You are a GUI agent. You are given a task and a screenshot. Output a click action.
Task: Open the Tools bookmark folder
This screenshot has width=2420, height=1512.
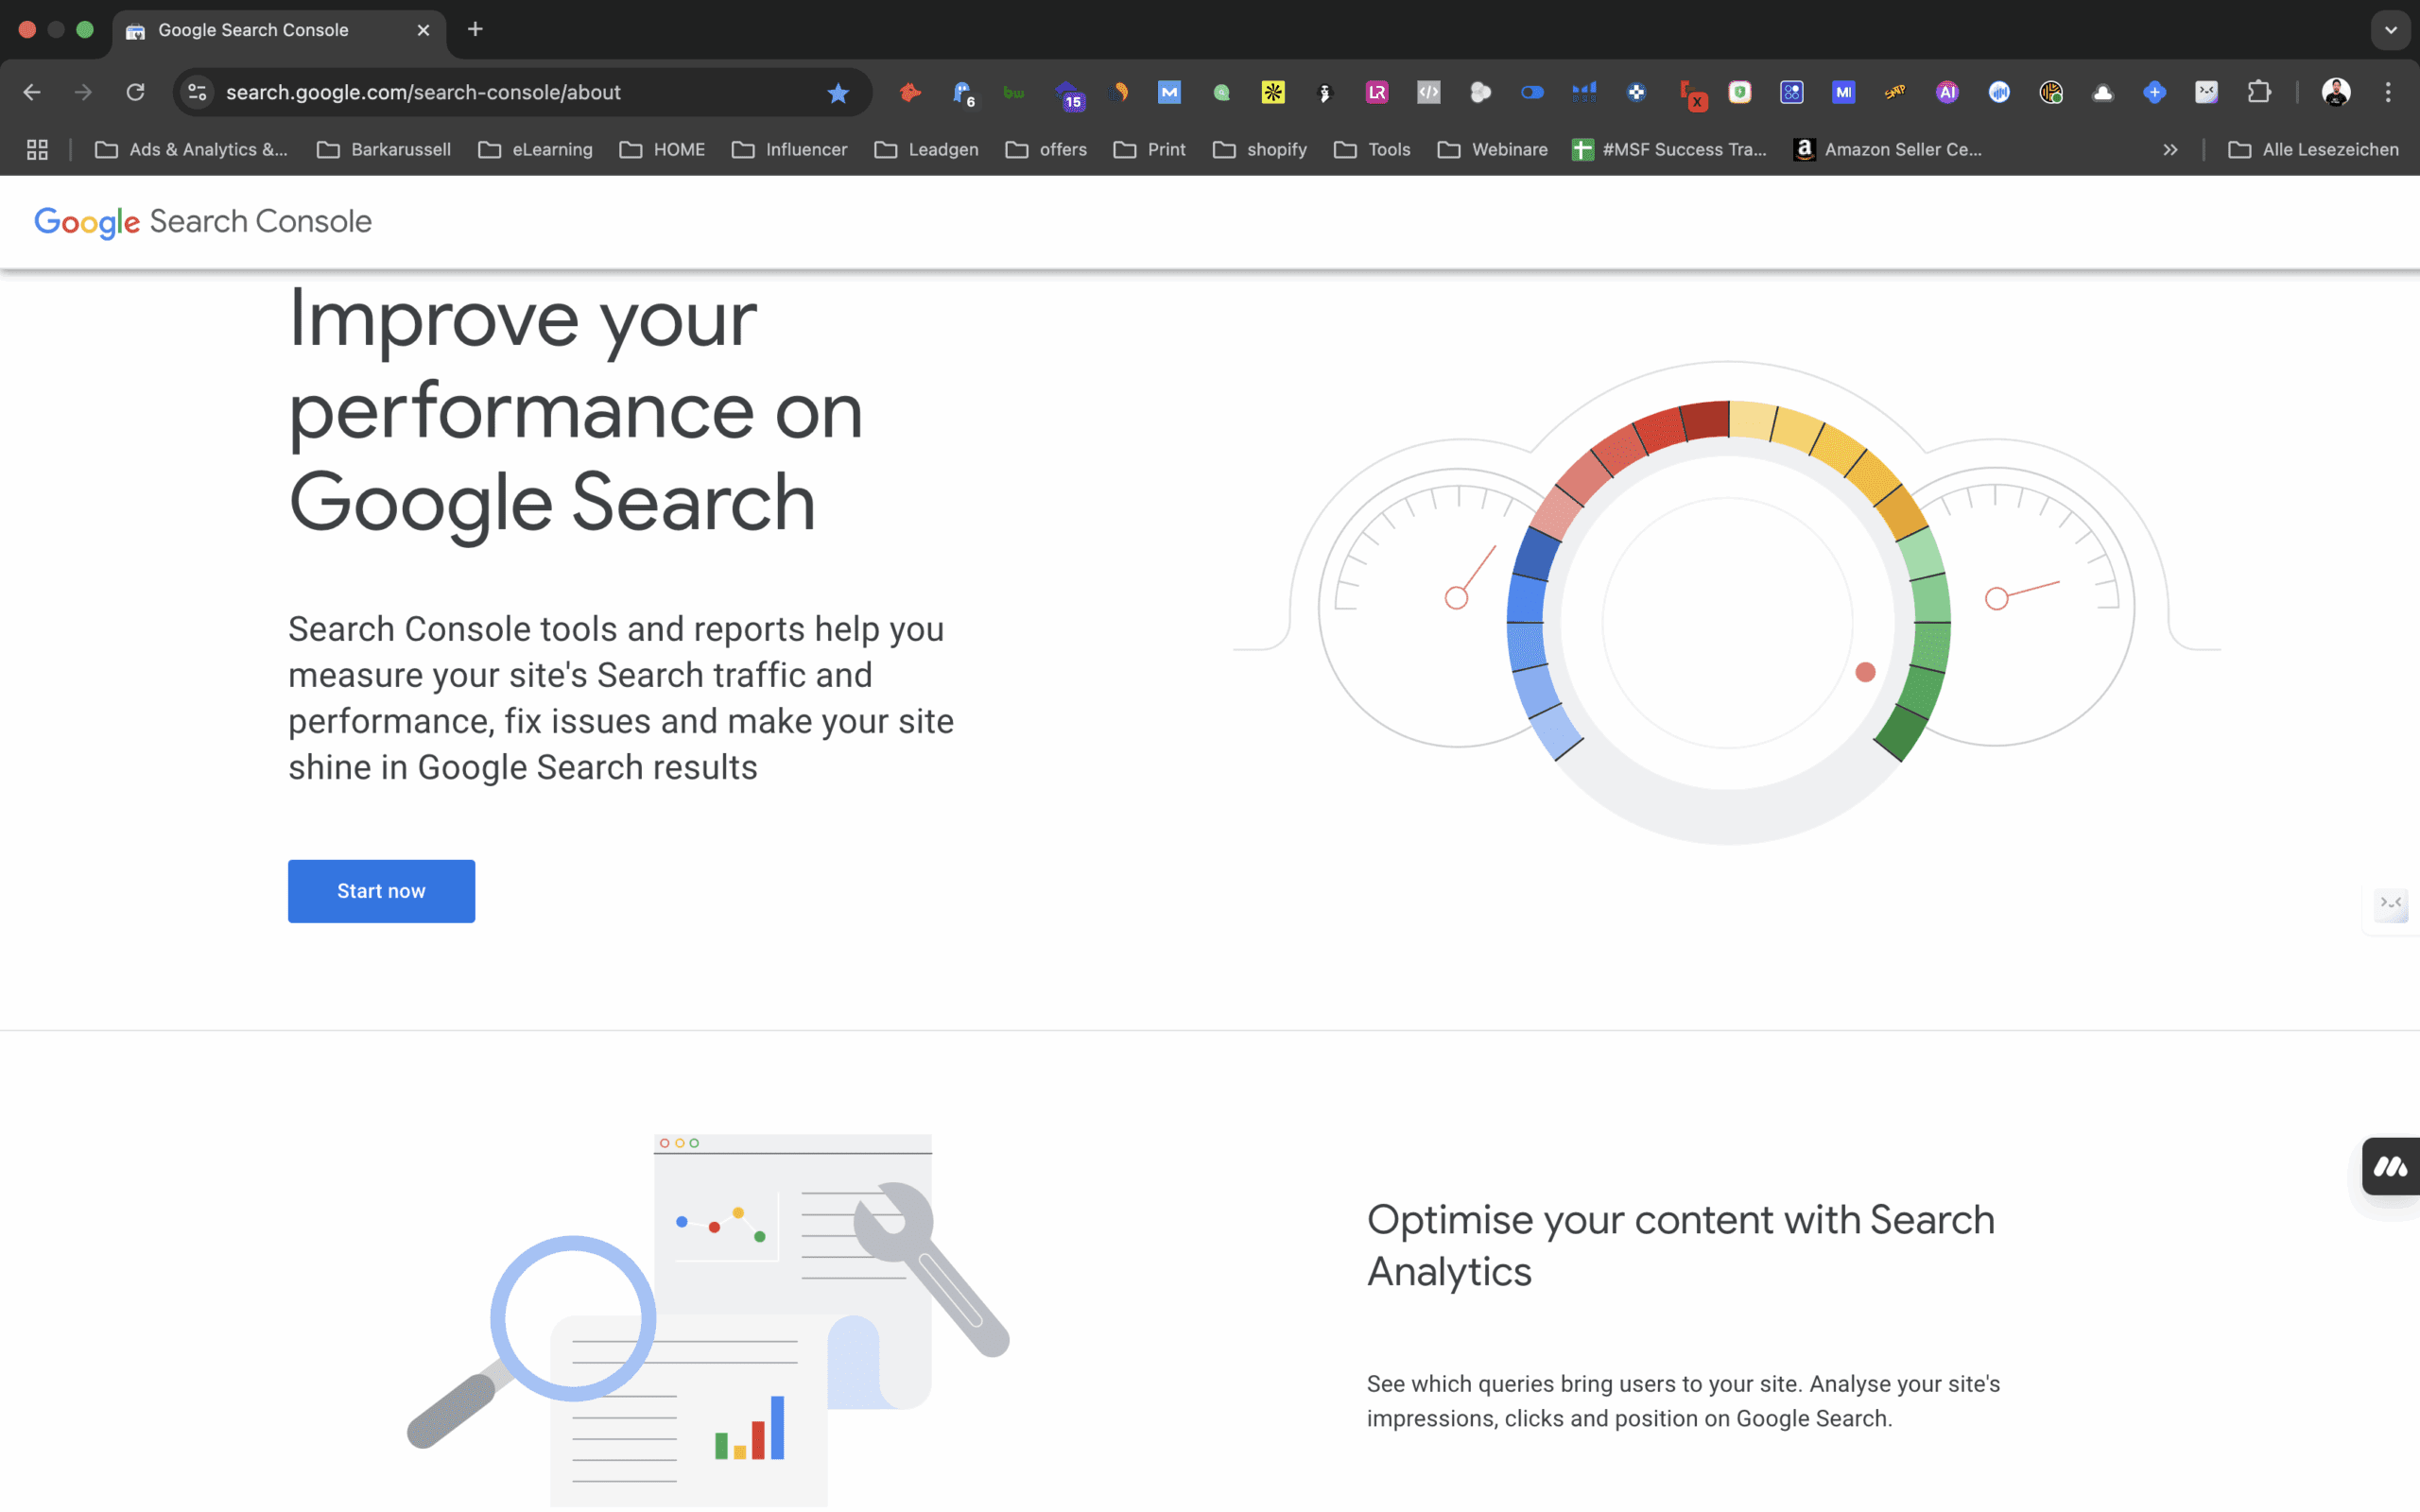(x=1372, y=149)
